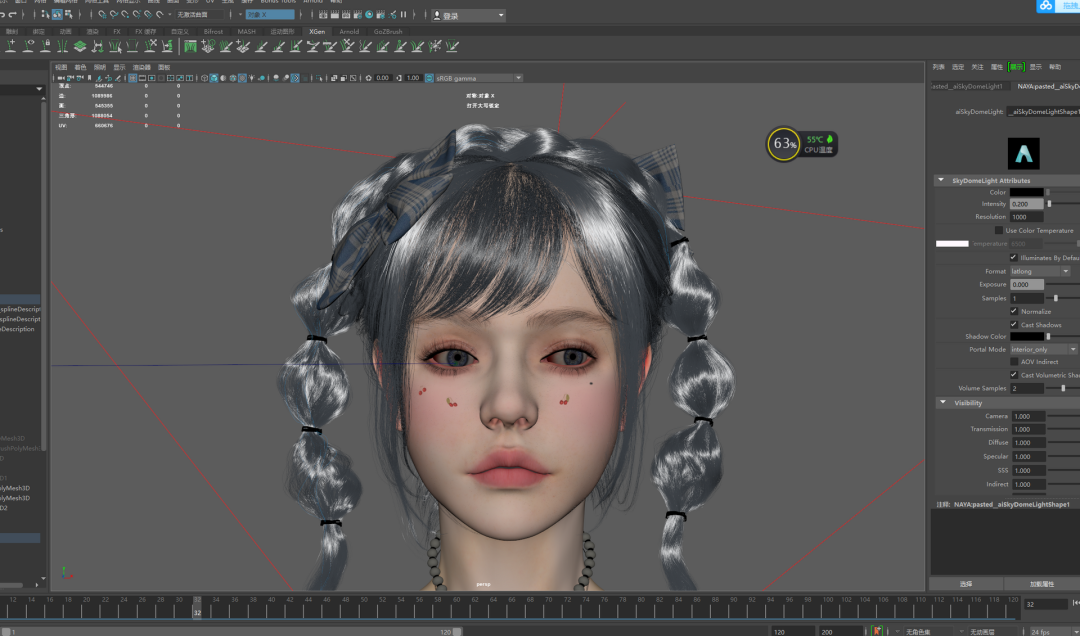Enable the AOV Indirect checkbox
This screenshot has width=1080, height=636.
(x=1013, y=361)
